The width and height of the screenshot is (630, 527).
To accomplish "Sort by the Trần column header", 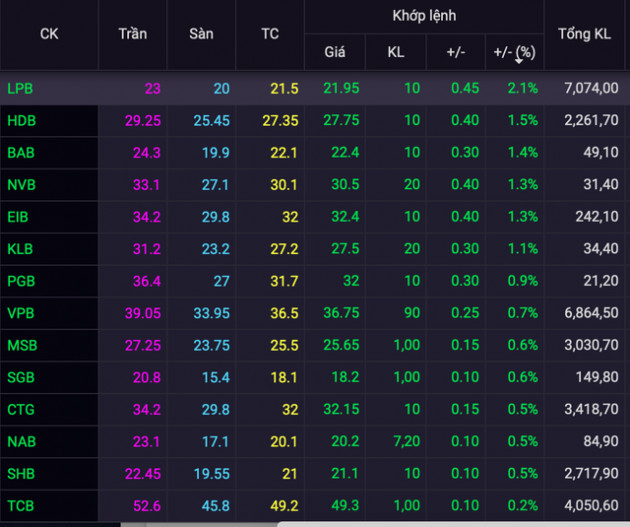I will 133,34.
